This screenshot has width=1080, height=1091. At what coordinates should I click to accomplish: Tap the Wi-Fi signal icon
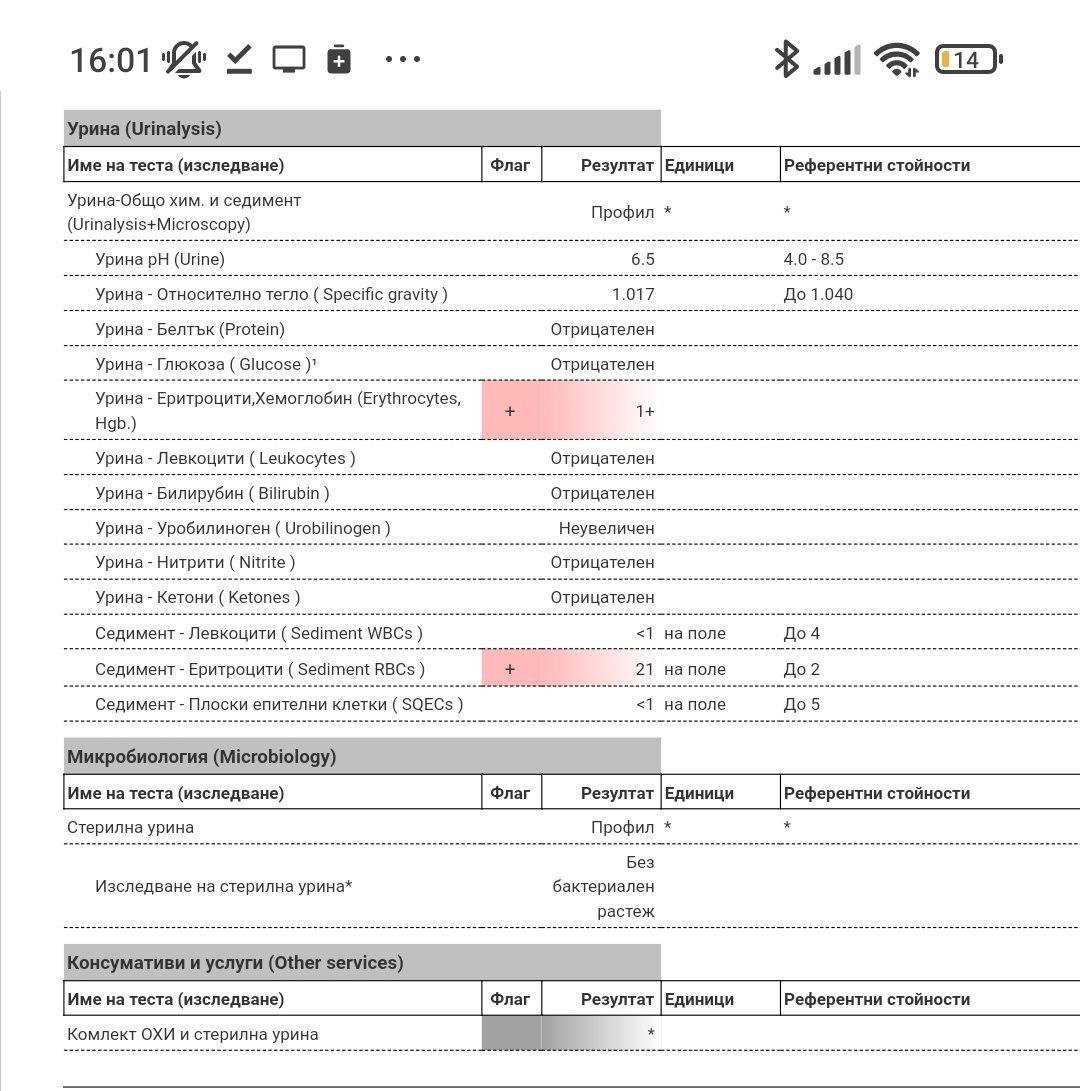(896, 60)
